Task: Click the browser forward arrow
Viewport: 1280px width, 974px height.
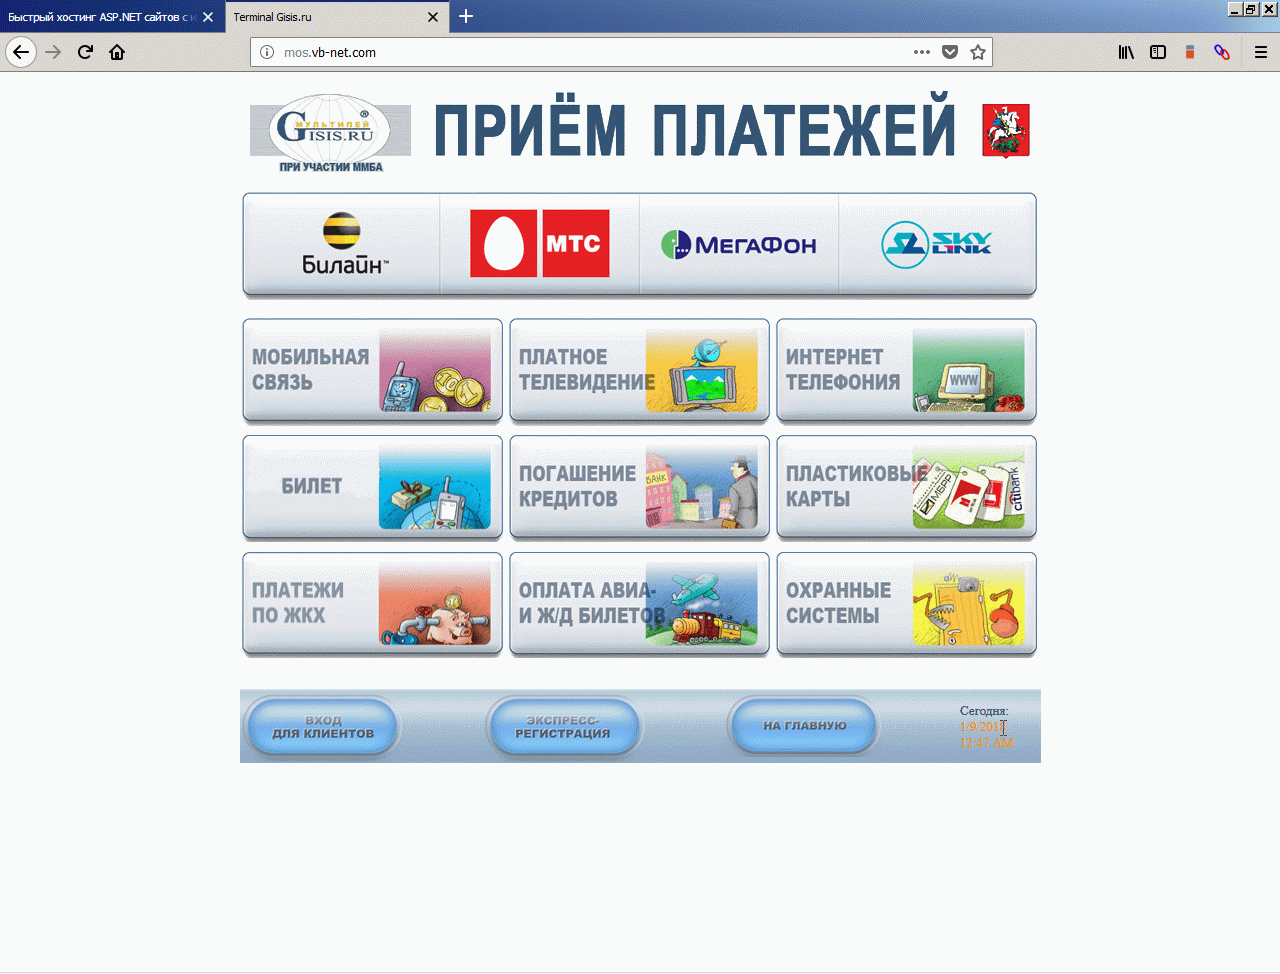Action: point(54,52)
